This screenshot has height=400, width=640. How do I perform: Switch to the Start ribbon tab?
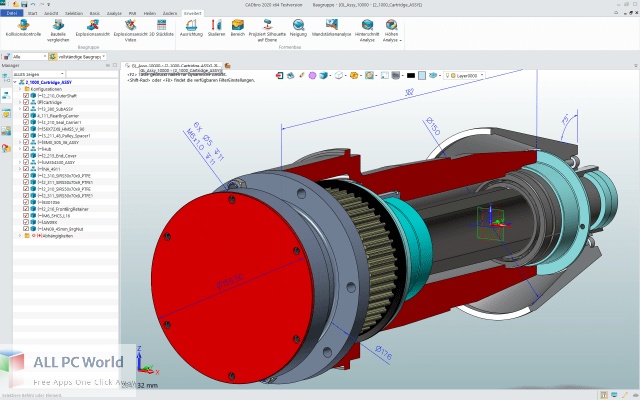tap(32, 13)
